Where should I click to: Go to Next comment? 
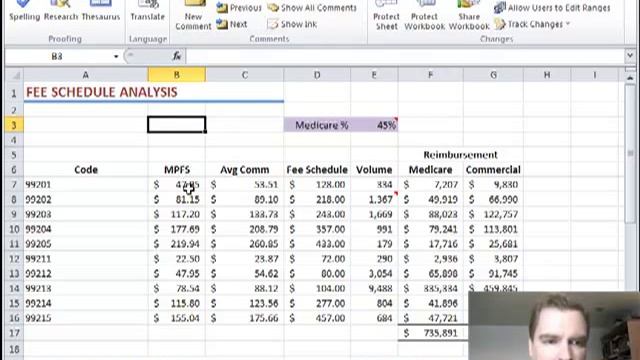point(231,24)
